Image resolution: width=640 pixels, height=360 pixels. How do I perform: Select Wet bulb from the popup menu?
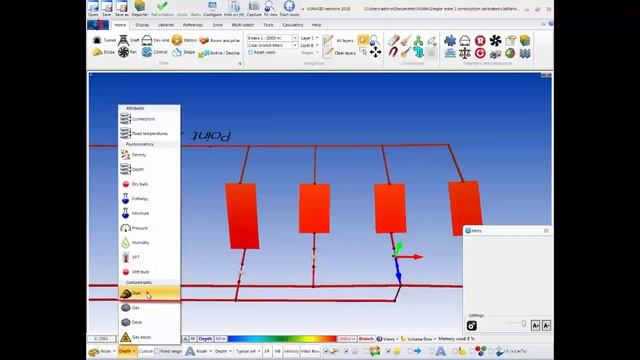click(149, 271)
